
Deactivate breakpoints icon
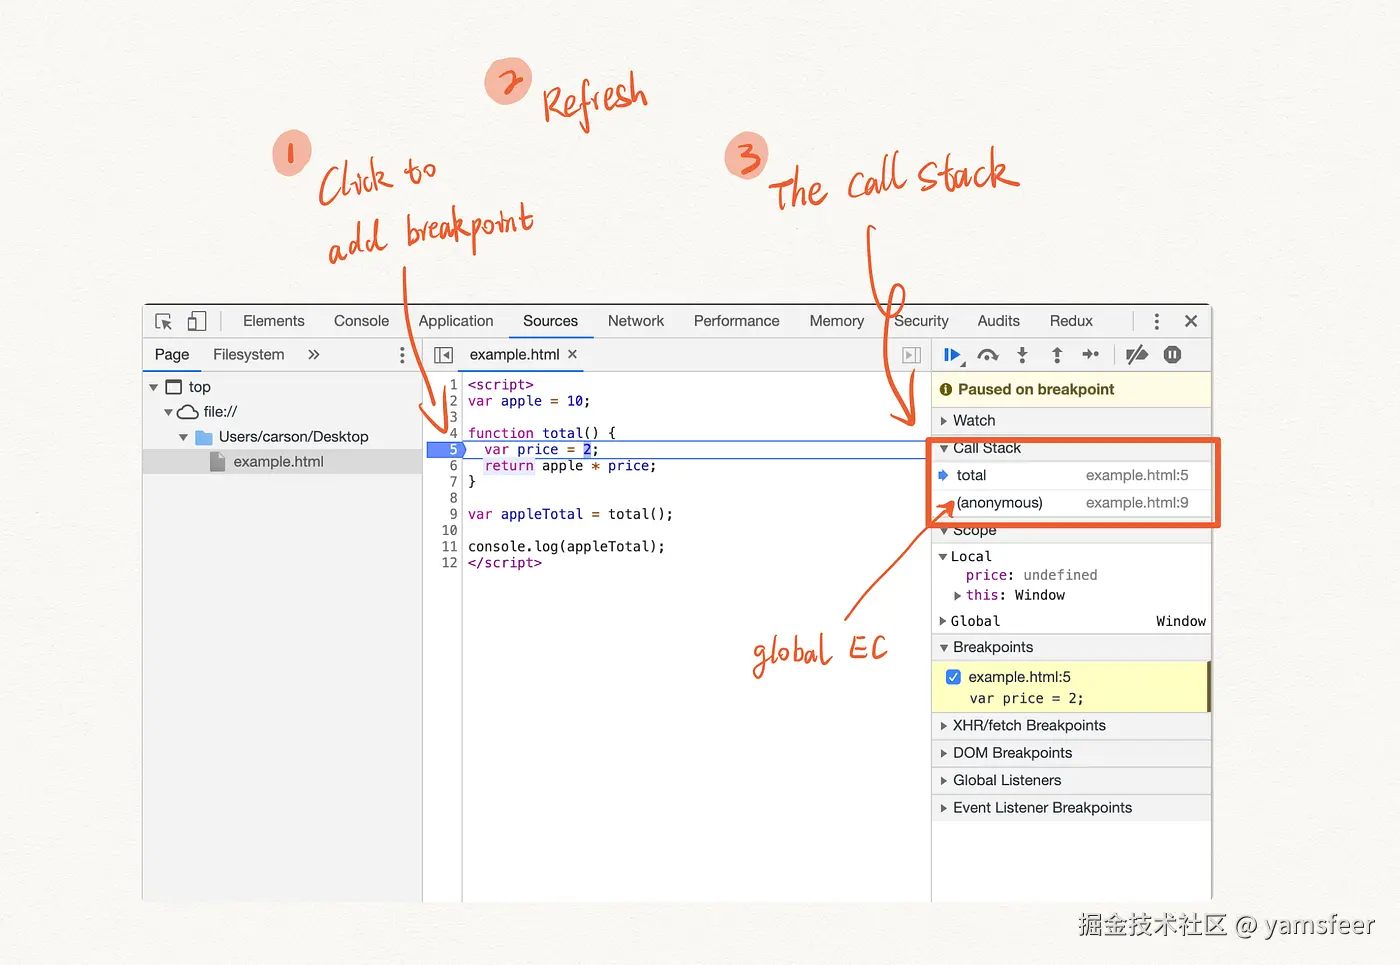1137,355
